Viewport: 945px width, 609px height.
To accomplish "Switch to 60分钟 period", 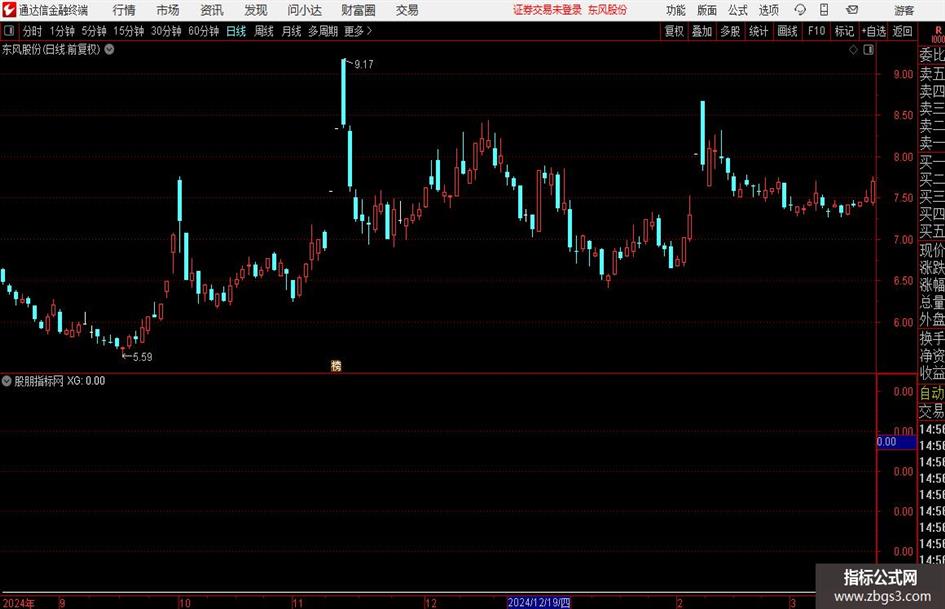I will [204, 31].
